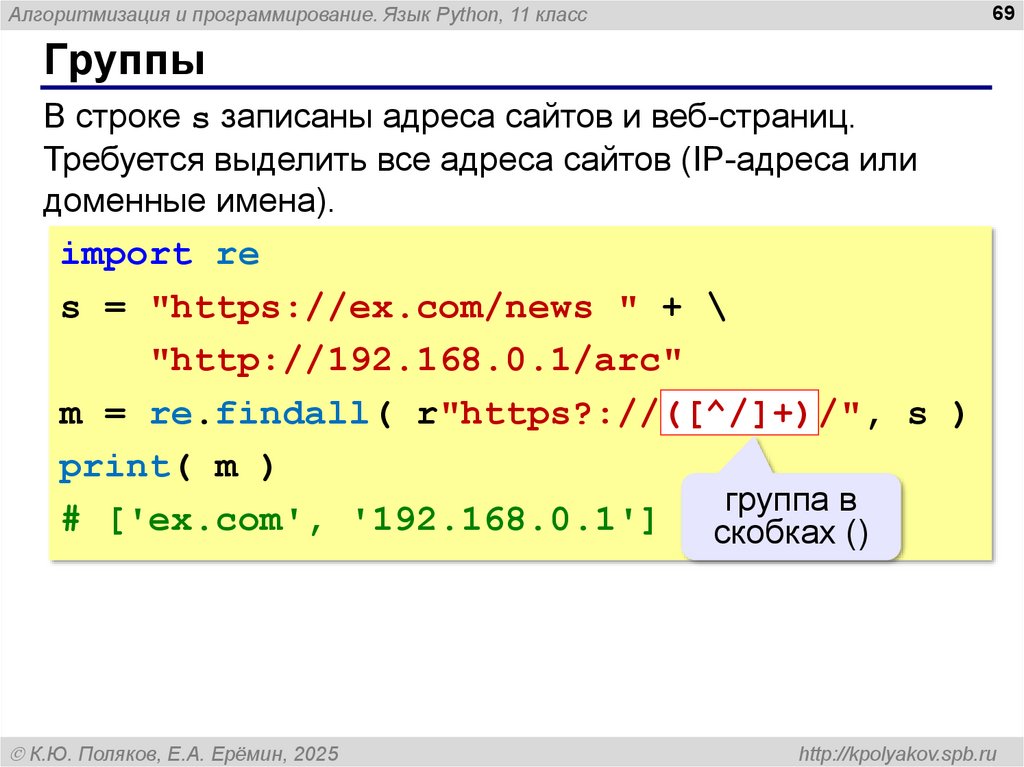Screen dimensions: 1024x767
Task: Click the "группа в скобках ()" callout bubble
Action: point(791,516)
